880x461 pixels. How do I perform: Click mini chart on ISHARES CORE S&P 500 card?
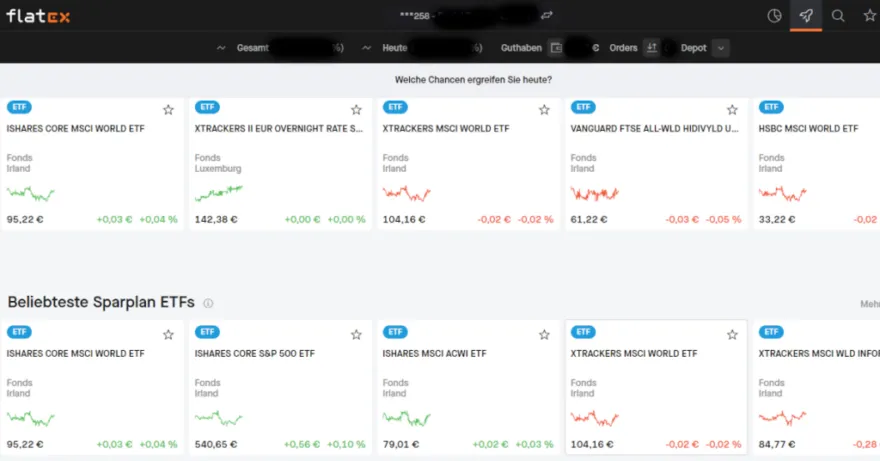tap(218, 418)
